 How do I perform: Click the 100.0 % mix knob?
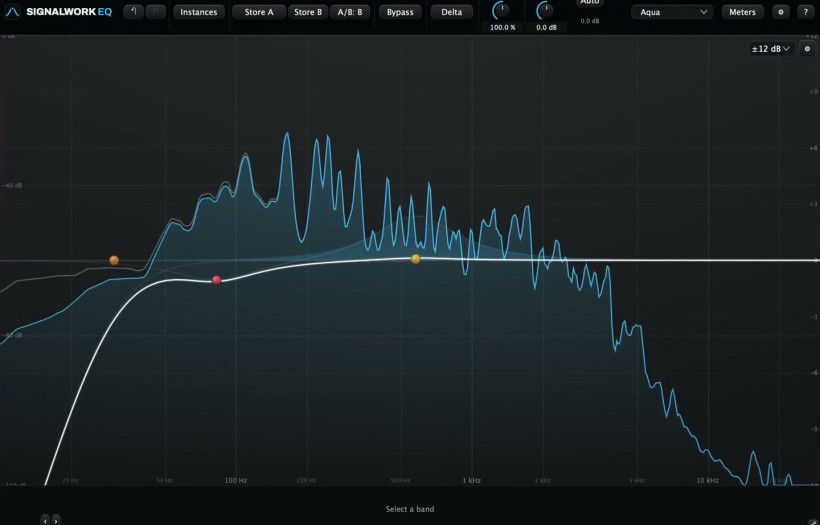coord(502,10)
